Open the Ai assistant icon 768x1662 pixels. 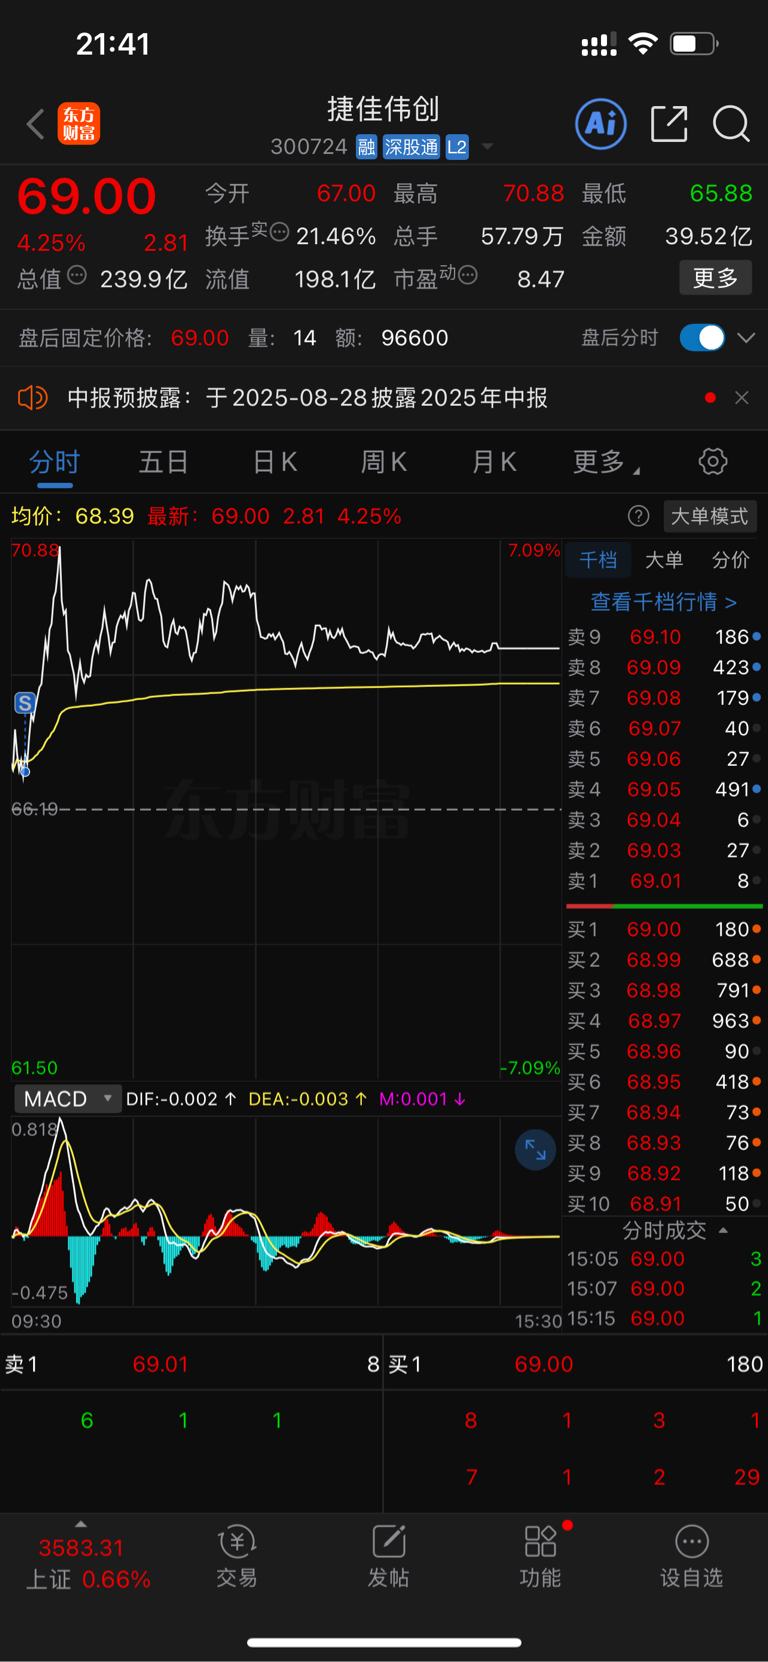601,124
